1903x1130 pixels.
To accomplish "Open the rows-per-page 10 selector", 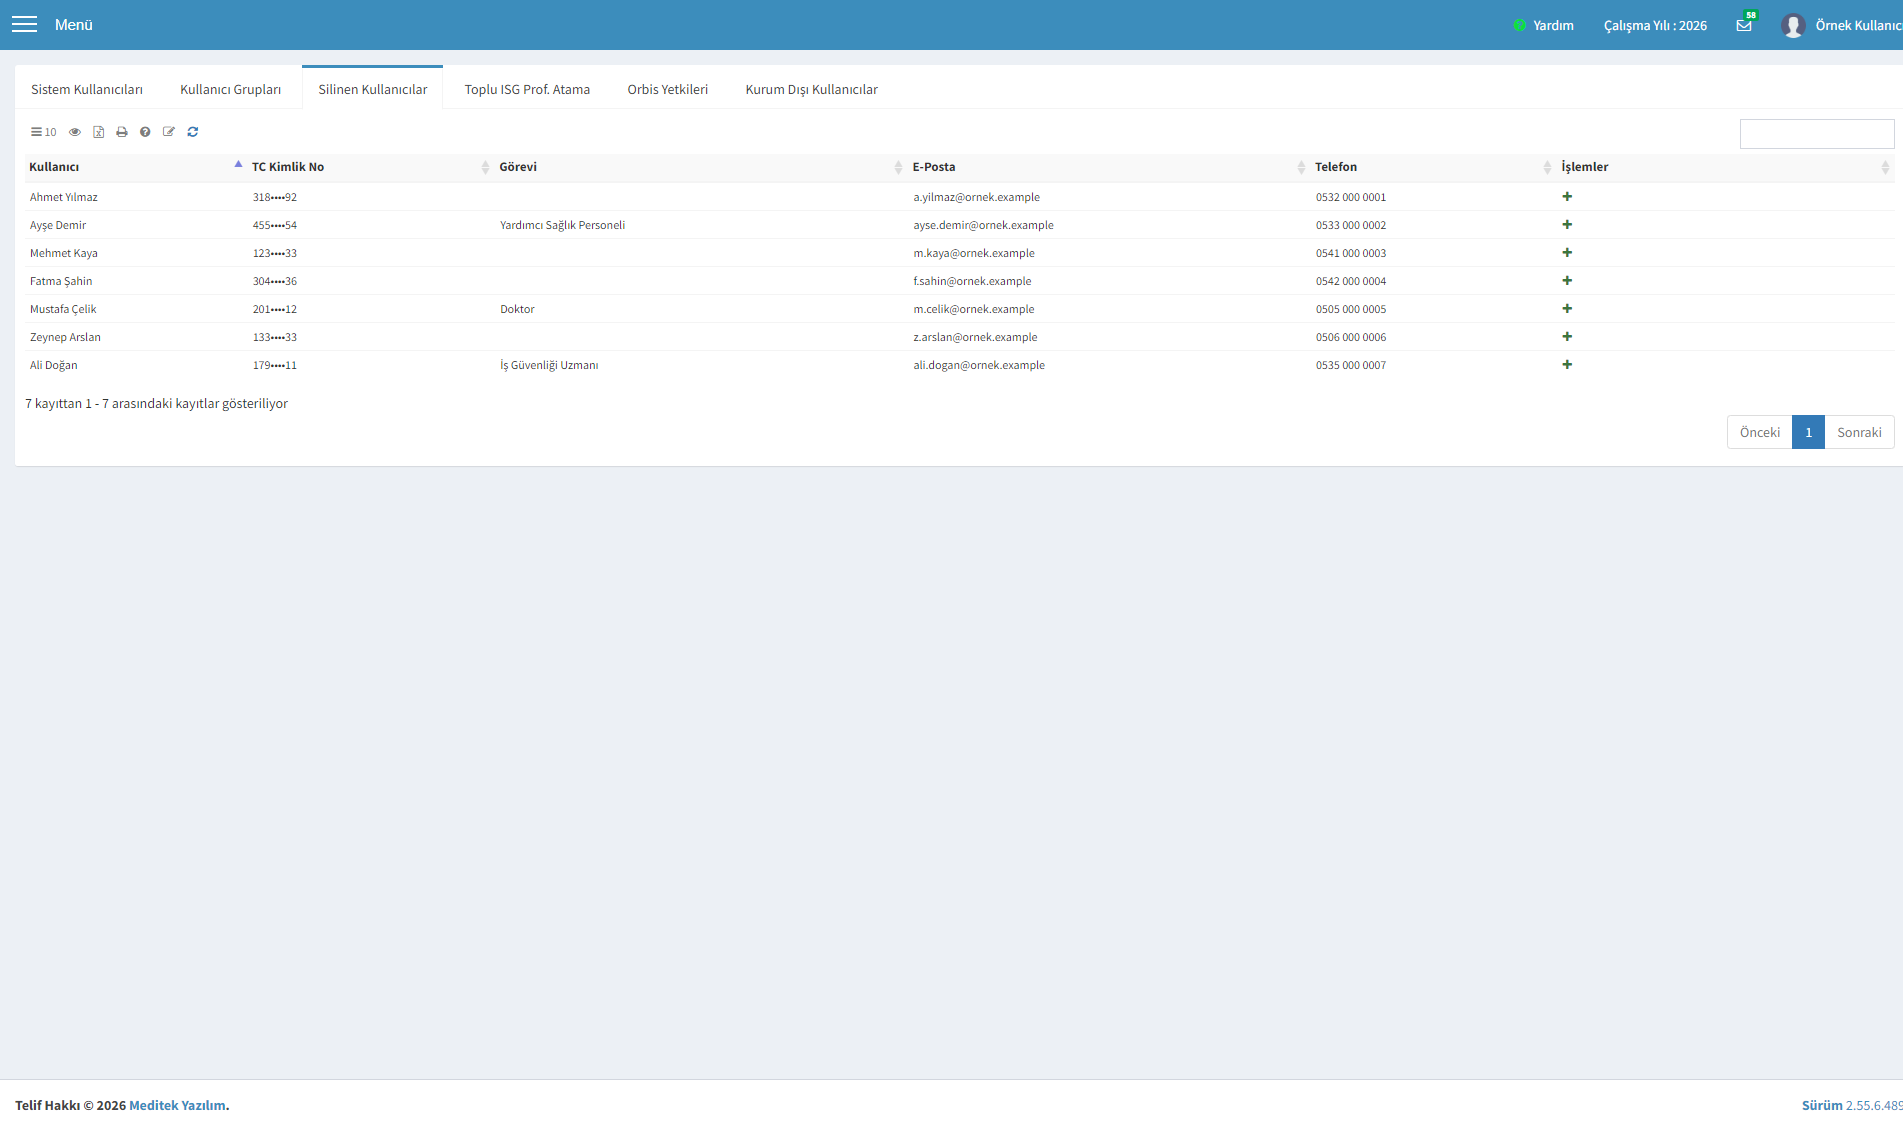I will 44,132.
